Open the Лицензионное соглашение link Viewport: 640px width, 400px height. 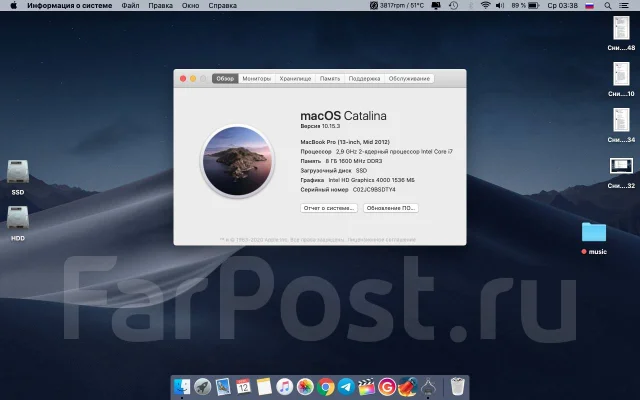[x=382, y=240]
